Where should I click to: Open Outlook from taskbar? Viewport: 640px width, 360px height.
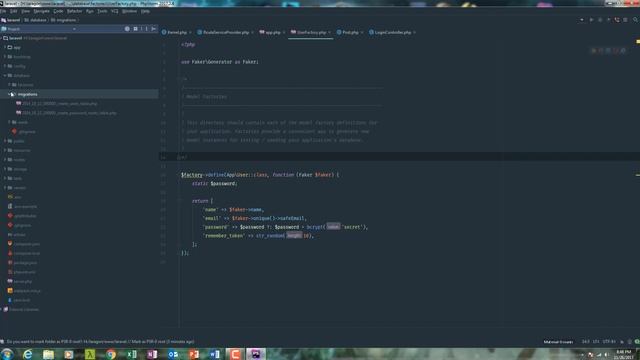[x=173, y=354]
